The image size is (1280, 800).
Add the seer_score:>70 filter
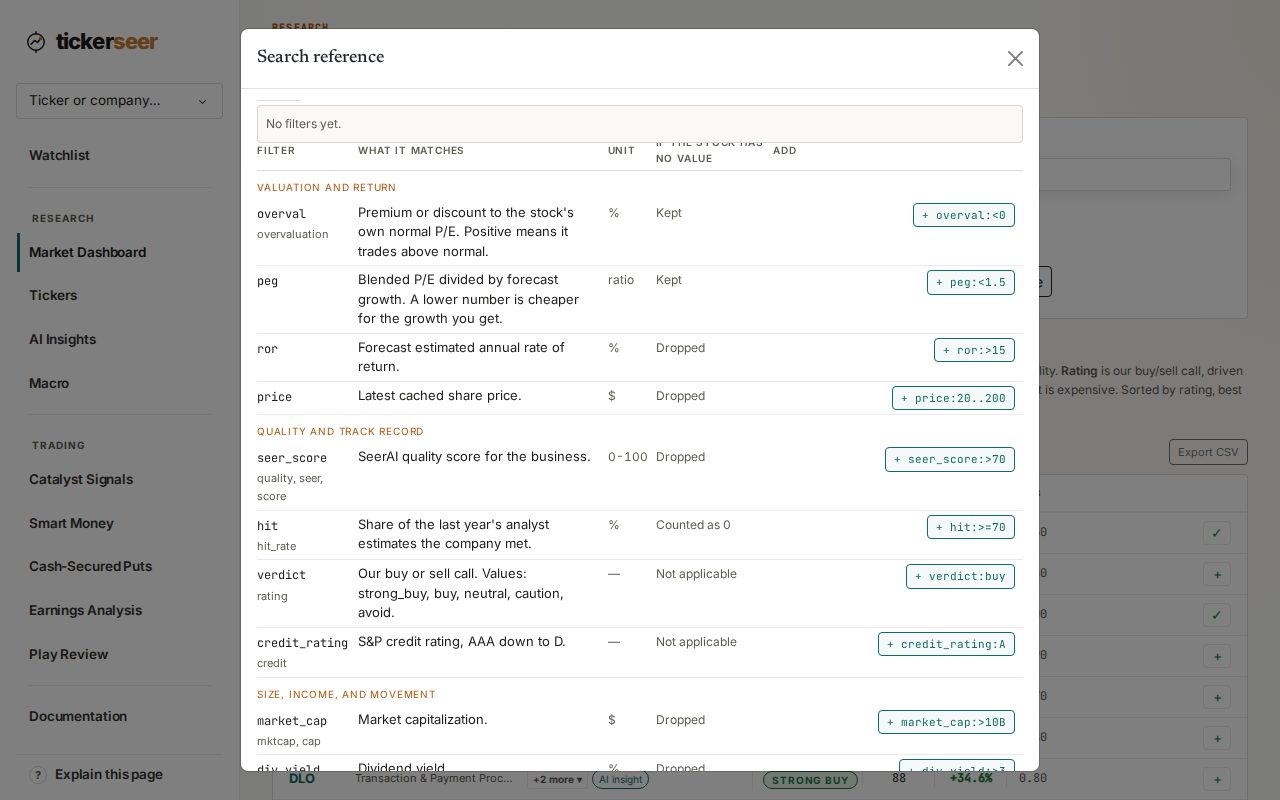[x=950, y=459]
